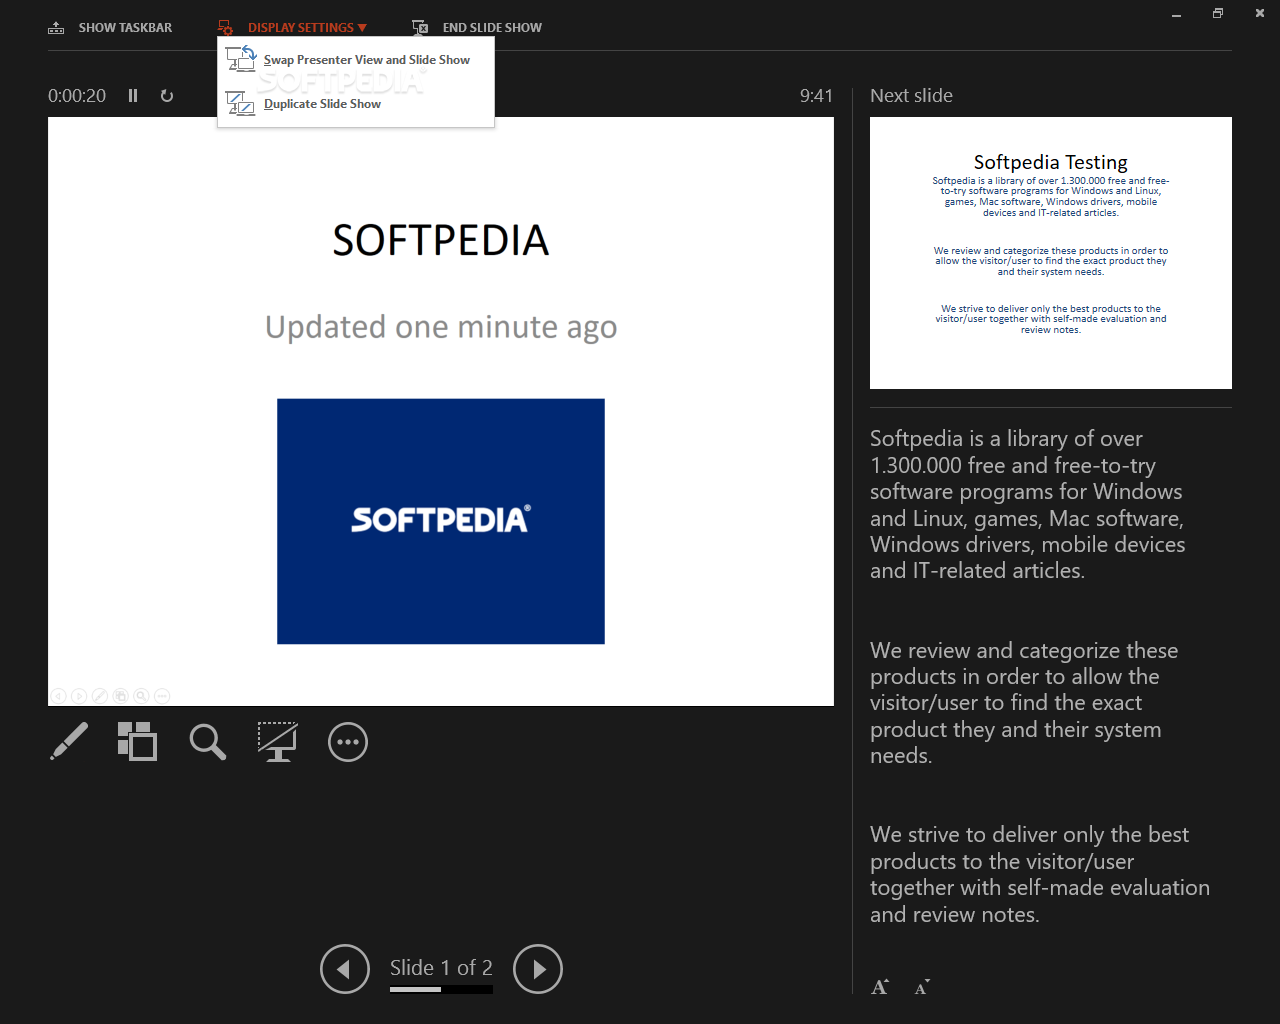Click the Display Settings monitor icon
The width and height of the screenshot is (1280, 1024).
point(226,28)
